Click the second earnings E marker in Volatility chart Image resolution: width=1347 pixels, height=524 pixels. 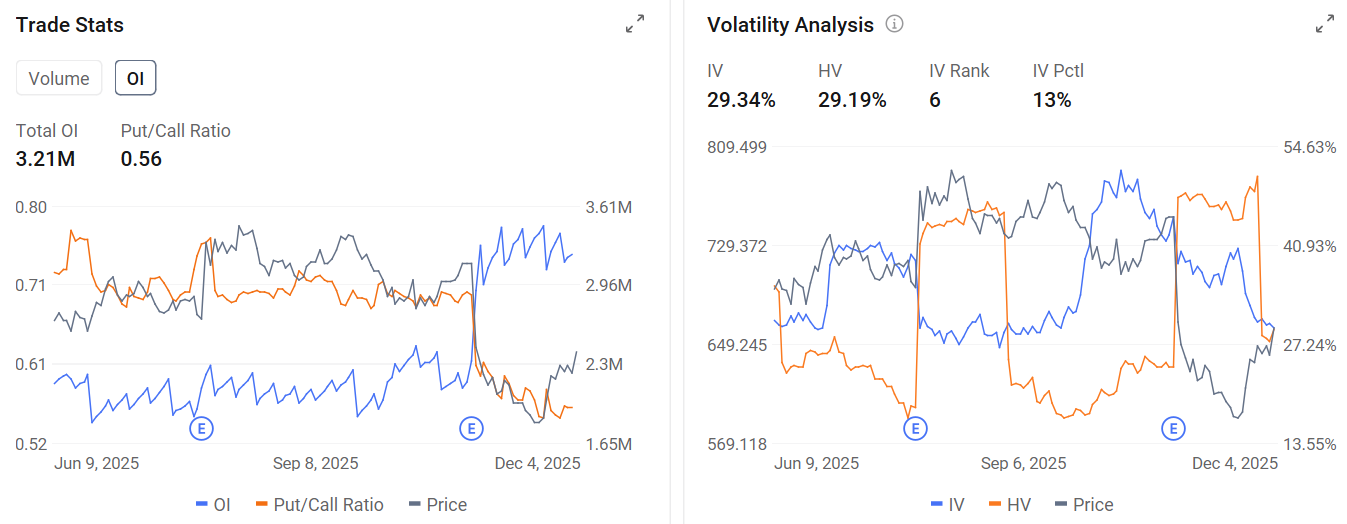(x=1173, y=428)
